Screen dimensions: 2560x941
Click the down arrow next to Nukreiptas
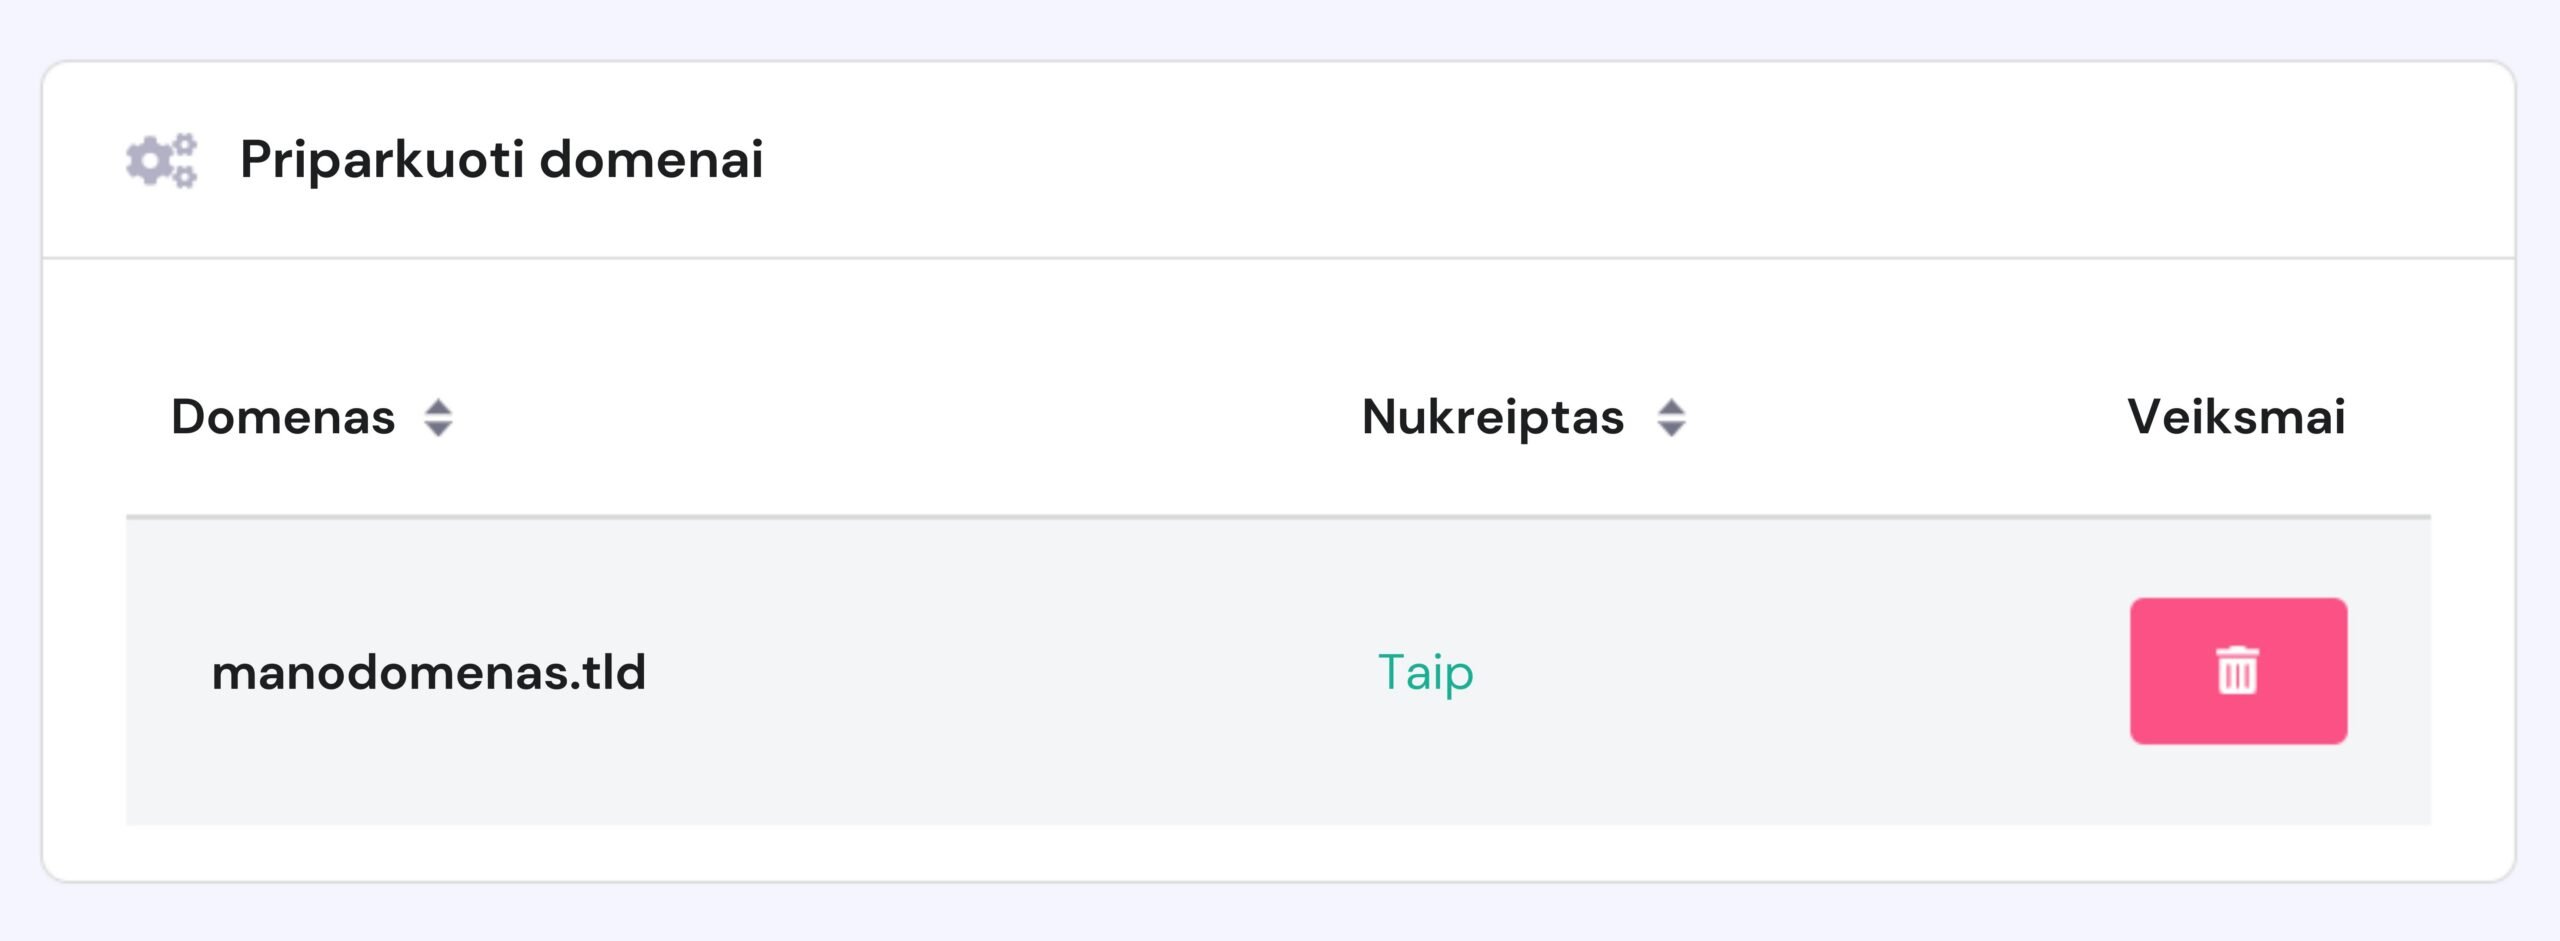[1671, 430]
